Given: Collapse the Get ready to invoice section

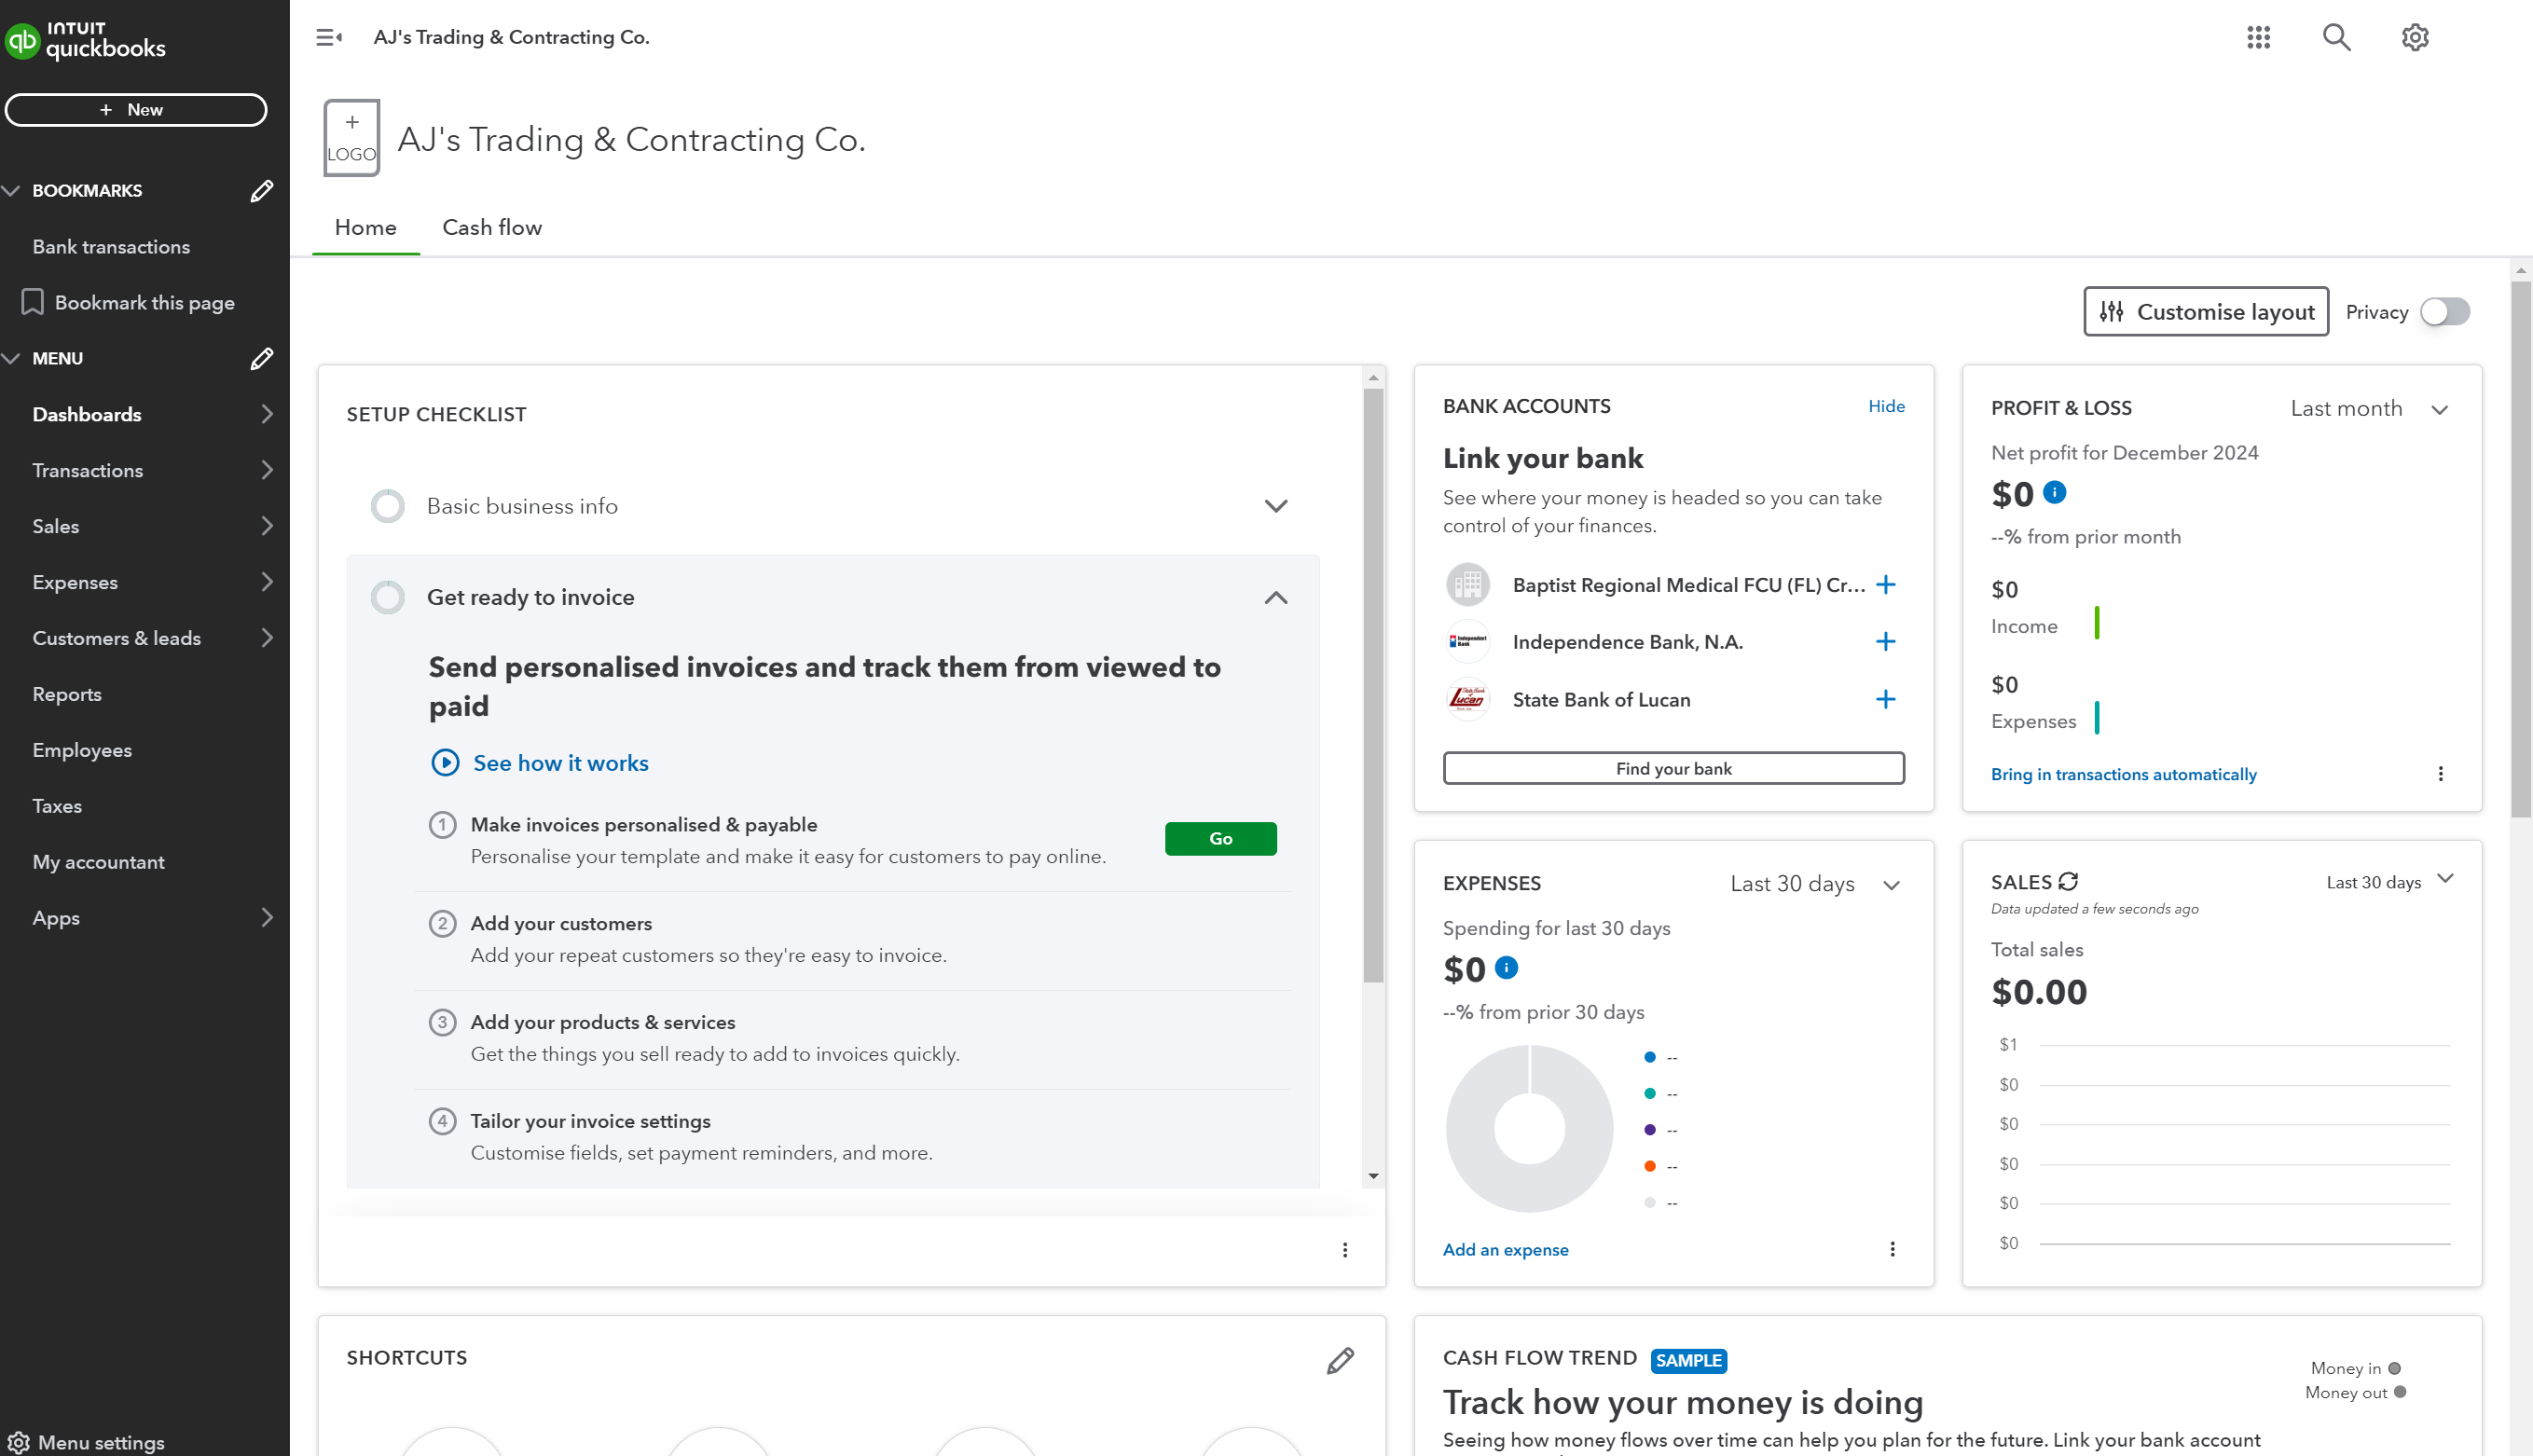Looking at the screenshot, I should (1275, 597).
